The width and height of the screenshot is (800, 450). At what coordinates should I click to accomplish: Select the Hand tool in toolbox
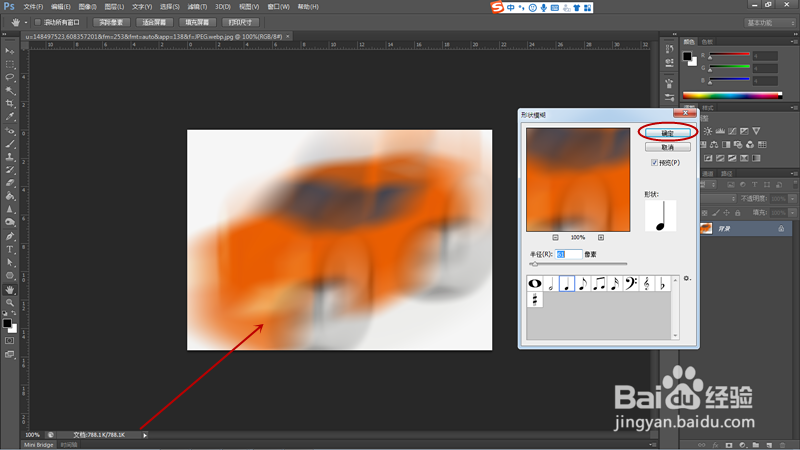click(x=10, y=290)
